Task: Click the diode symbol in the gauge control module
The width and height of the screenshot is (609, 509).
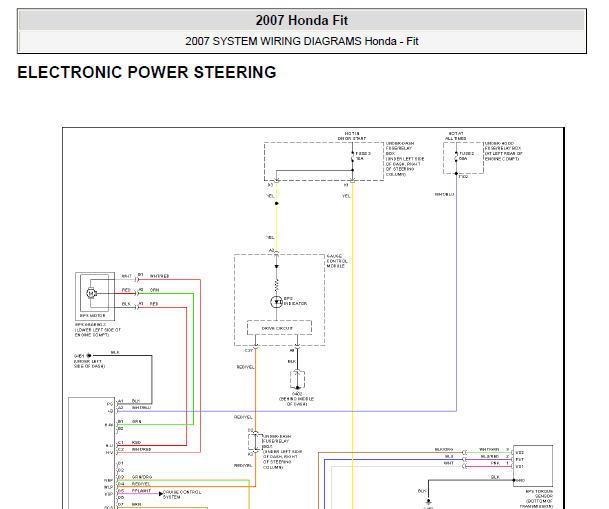Action: click(277, 267)
